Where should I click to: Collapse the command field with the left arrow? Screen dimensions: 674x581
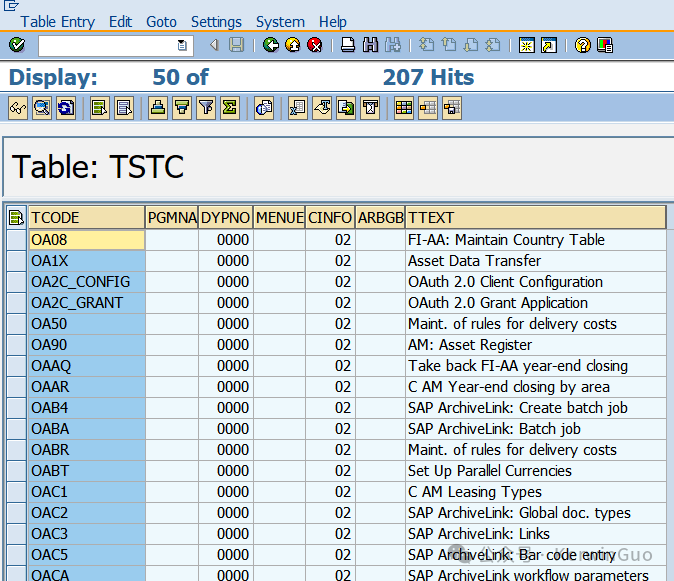pyautogui.click(x=214, y=45)
